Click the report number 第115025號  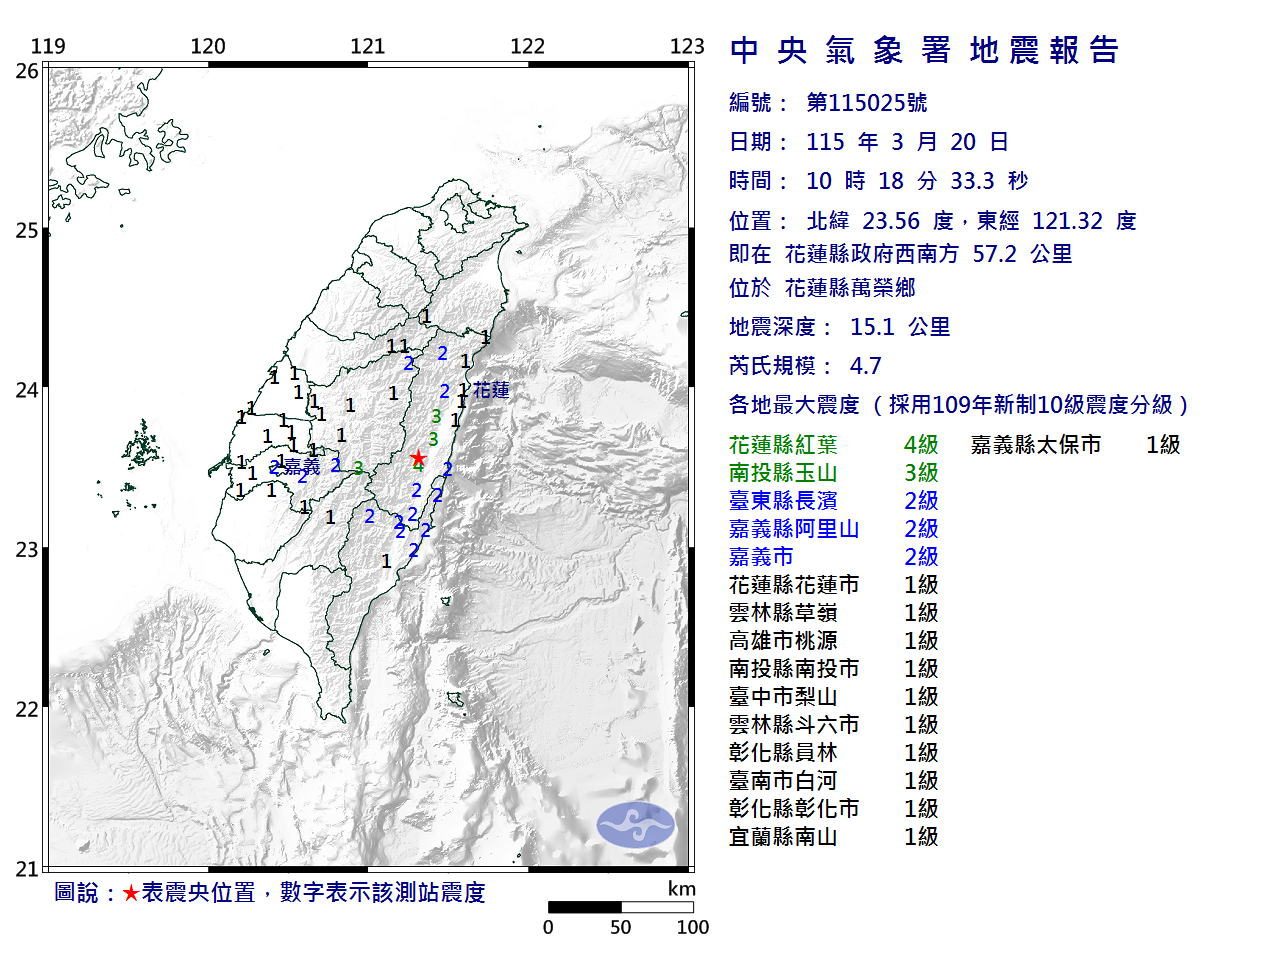point(866,103)
